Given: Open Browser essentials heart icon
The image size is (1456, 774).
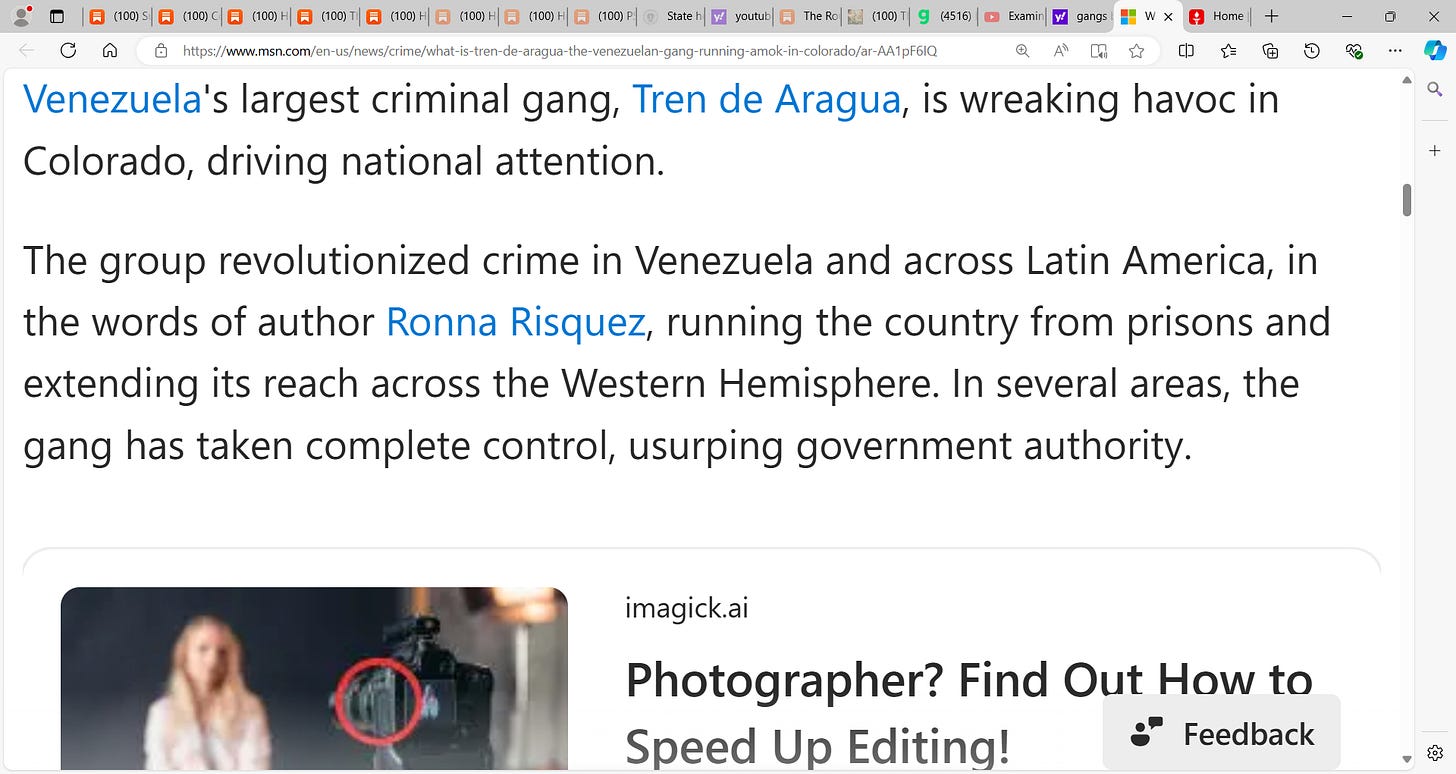Looking at the screenshot, I should click(1354, 51).
